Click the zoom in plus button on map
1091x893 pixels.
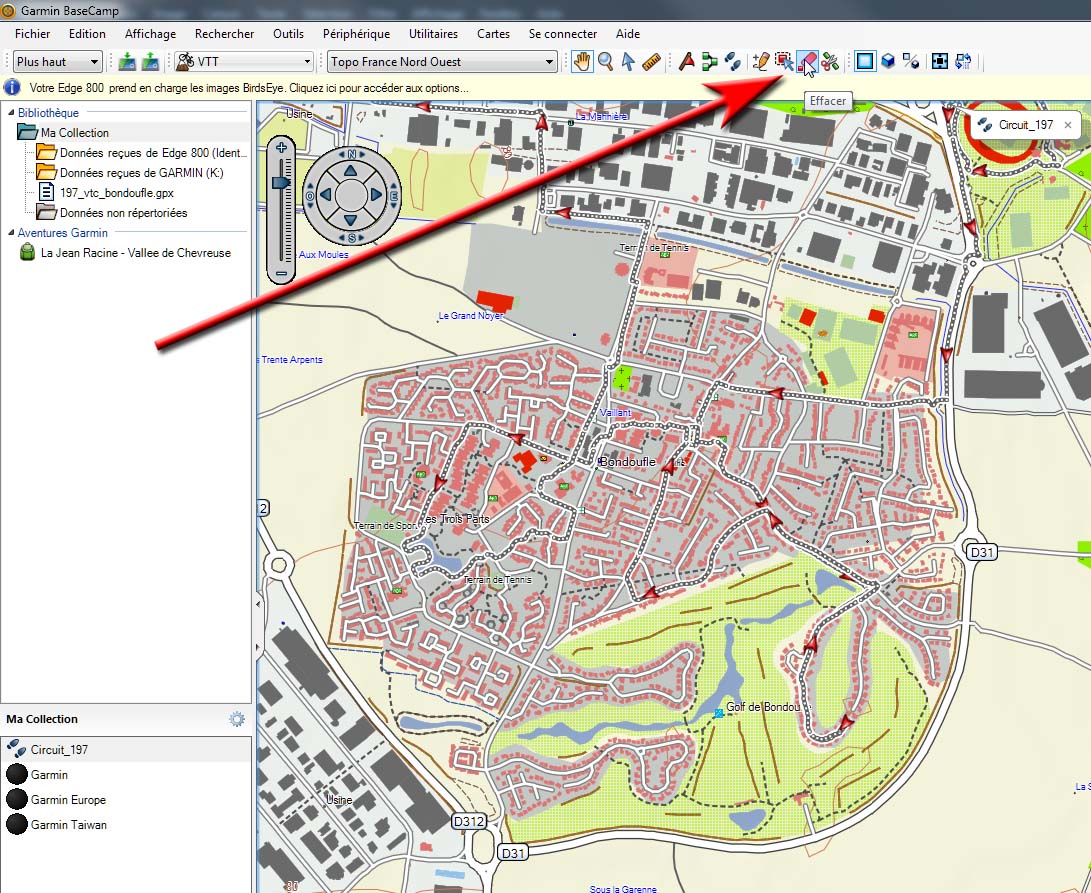[281, 147]
